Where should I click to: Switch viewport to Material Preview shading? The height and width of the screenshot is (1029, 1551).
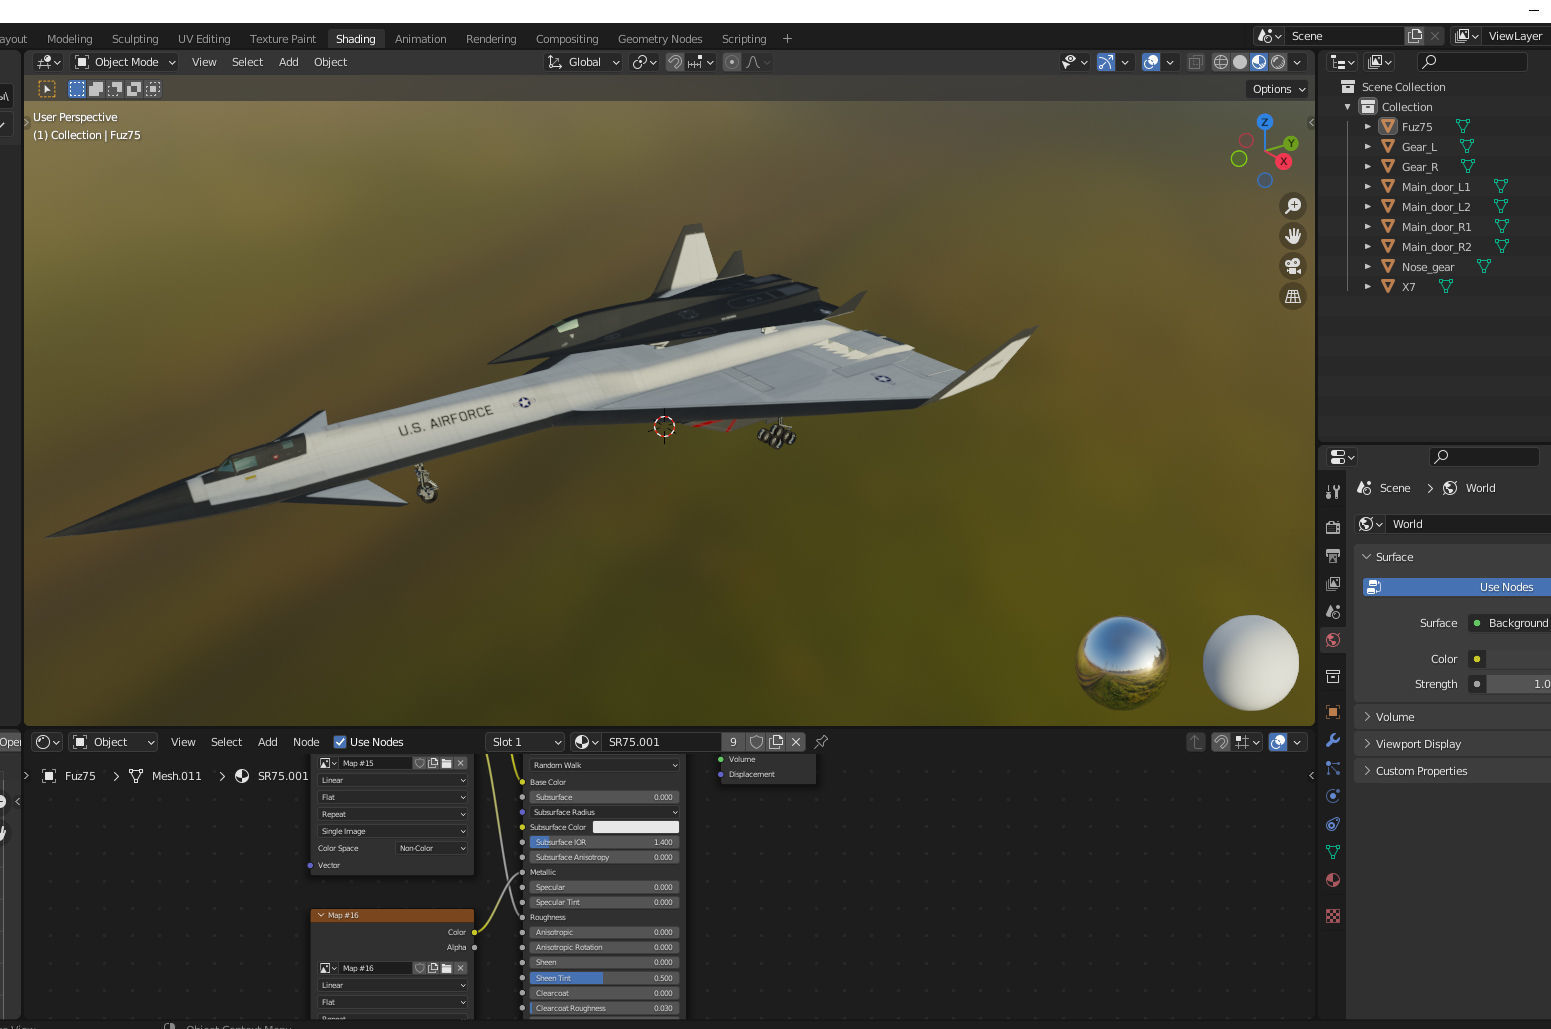pos(1259,62)
